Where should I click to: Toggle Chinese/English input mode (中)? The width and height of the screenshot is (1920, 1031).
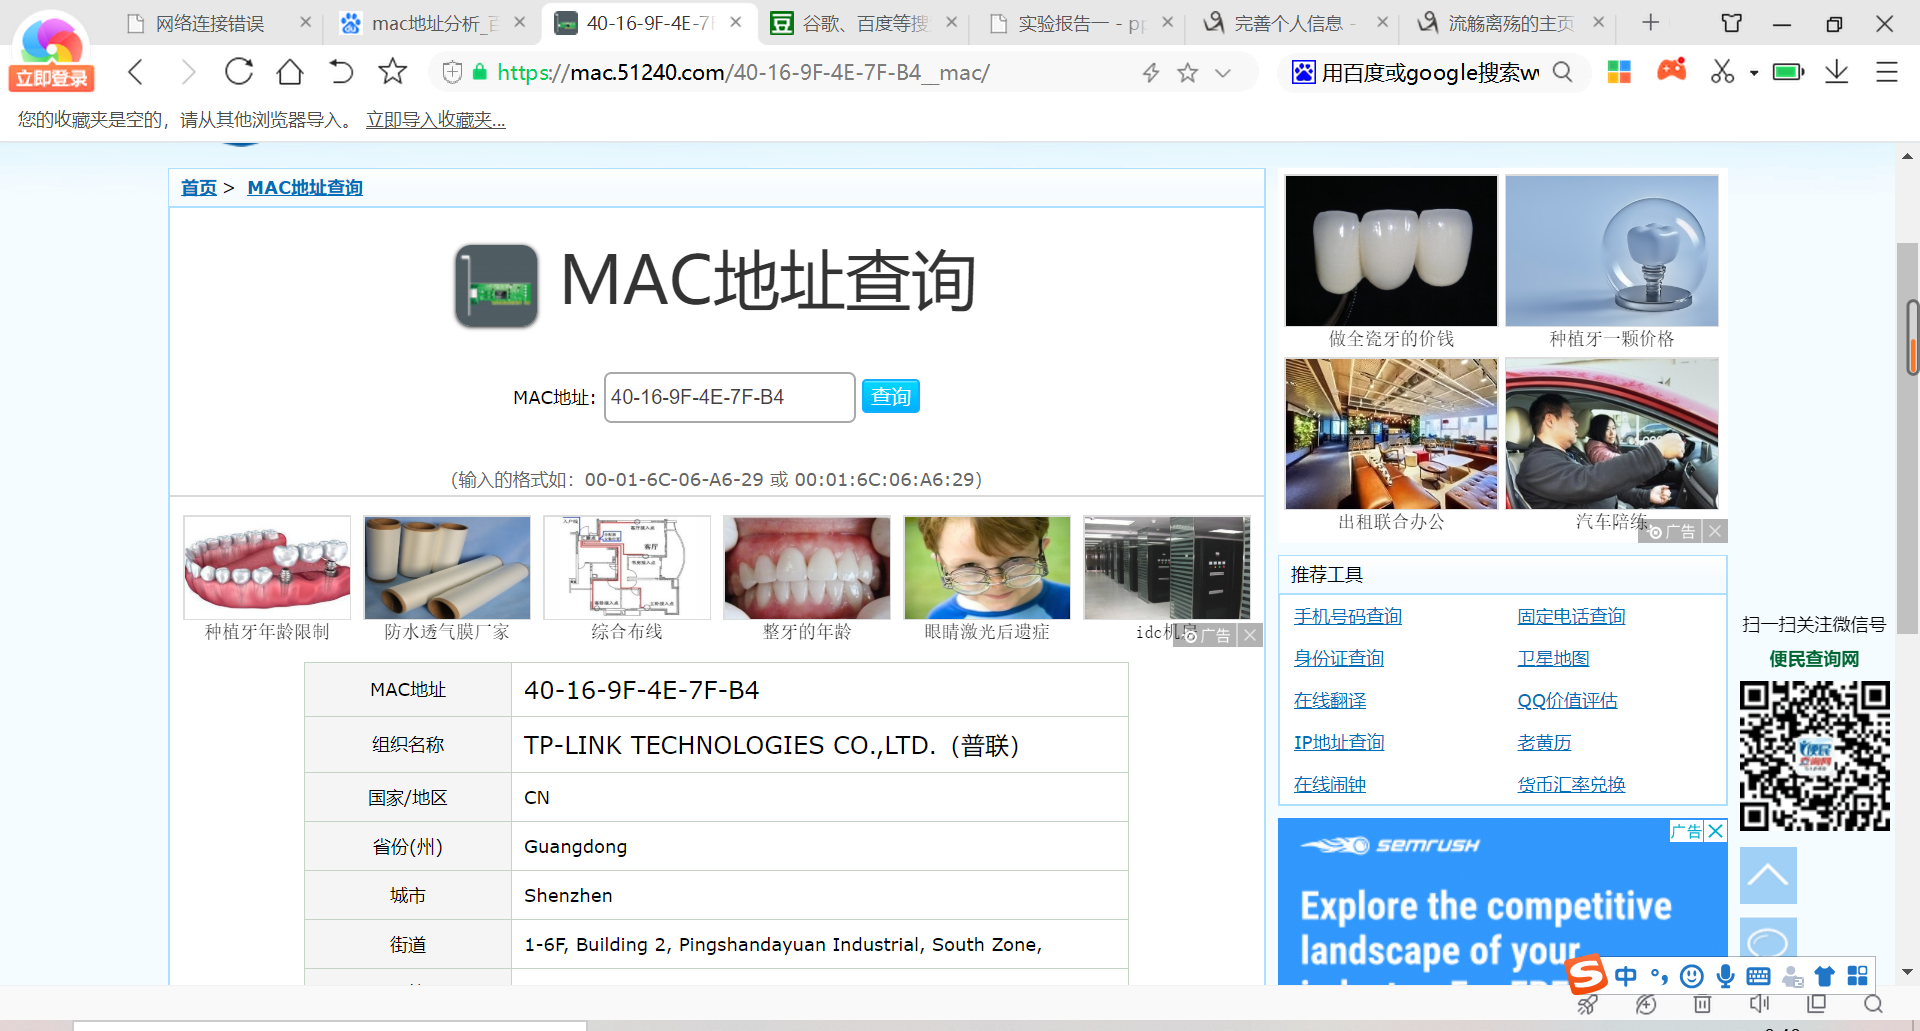1626,976
